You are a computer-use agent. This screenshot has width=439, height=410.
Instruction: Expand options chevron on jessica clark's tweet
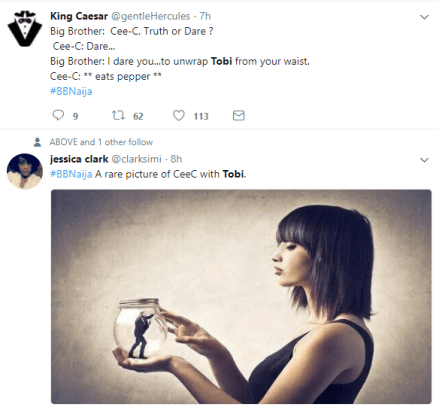(x=424, y=160)
